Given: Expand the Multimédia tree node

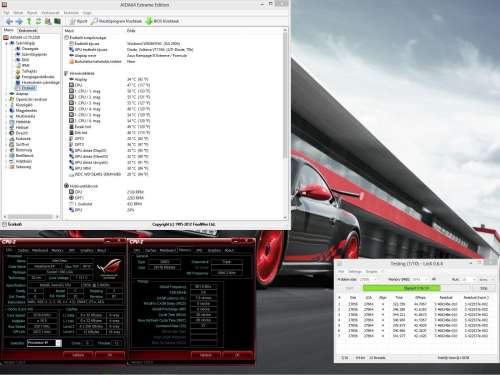Looking at the screenshot, I should pyautogui.click(x=6, y=116).
